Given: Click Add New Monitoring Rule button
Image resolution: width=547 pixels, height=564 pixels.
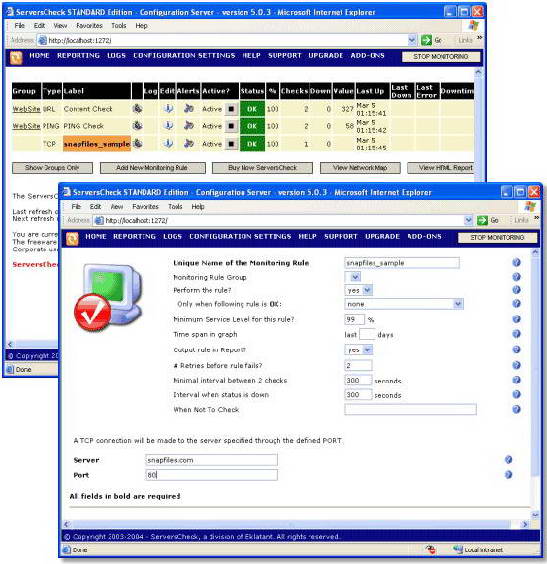Looking at the screenshot, I should (153, 168).
